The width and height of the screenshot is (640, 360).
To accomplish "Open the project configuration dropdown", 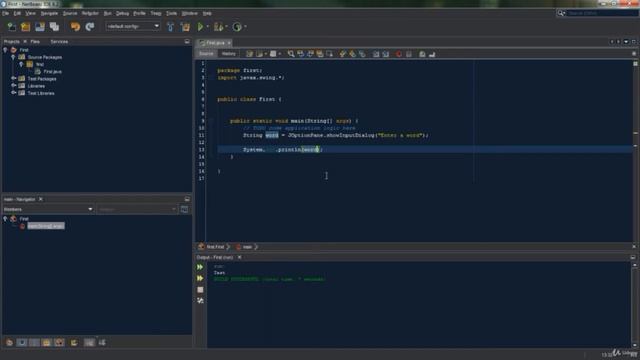I will click(133, 27).
